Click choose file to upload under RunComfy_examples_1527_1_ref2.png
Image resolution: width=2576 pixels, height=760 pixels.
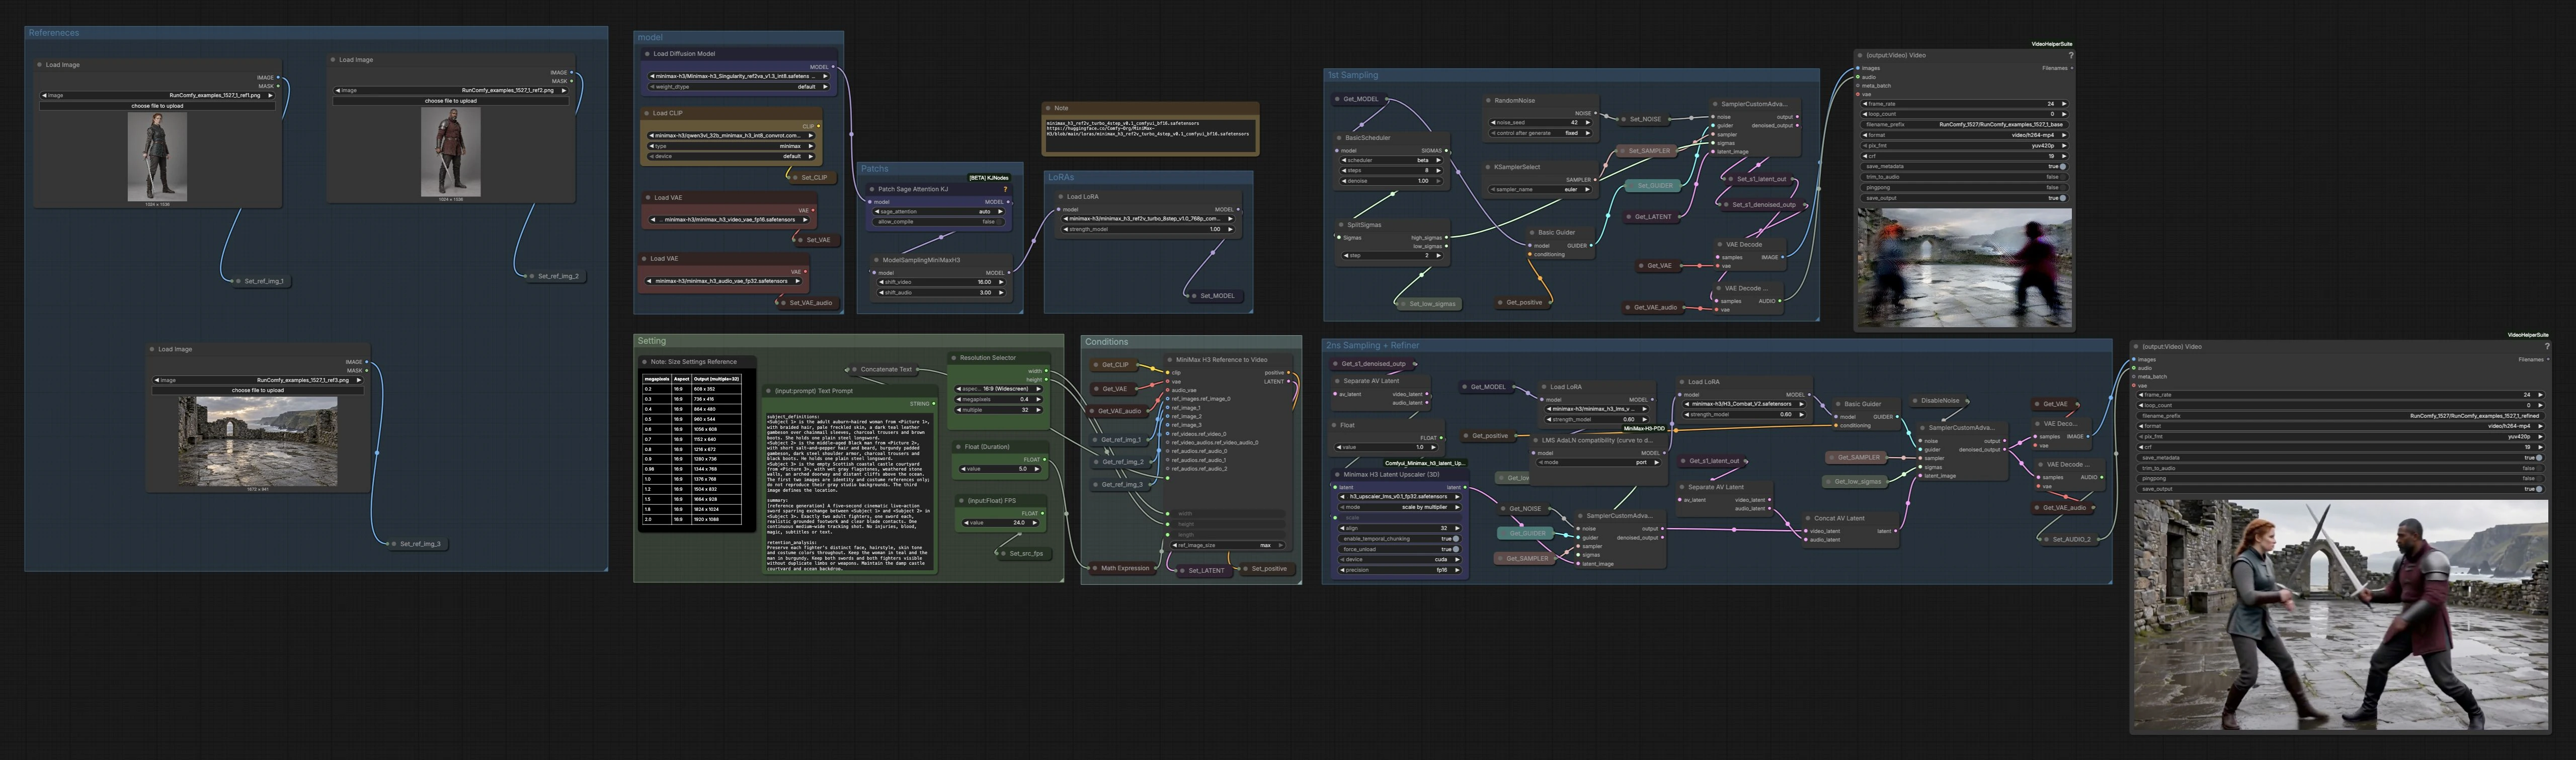tap(451, 100)
